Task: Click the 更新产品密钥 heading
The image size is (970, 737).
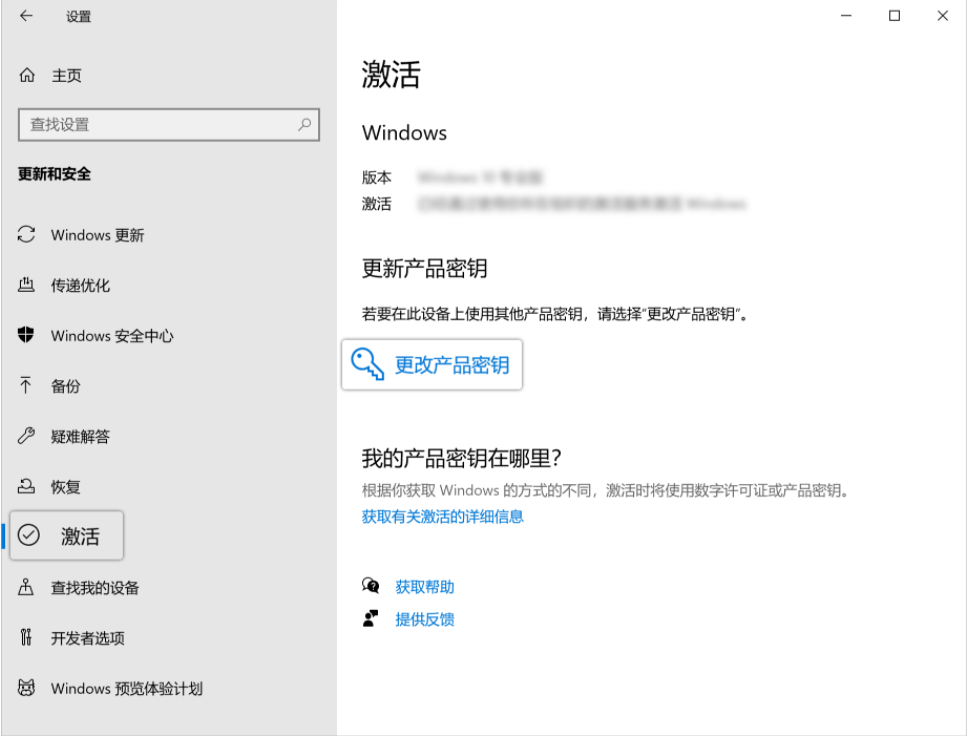Action: pos(424,269)
